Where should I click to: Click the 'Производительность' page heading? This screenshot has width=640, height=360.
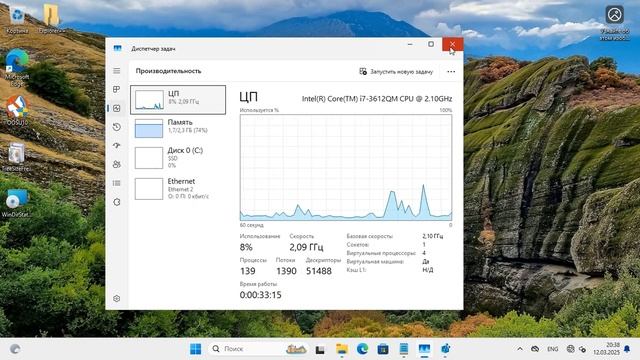click(x=169, y=71)
